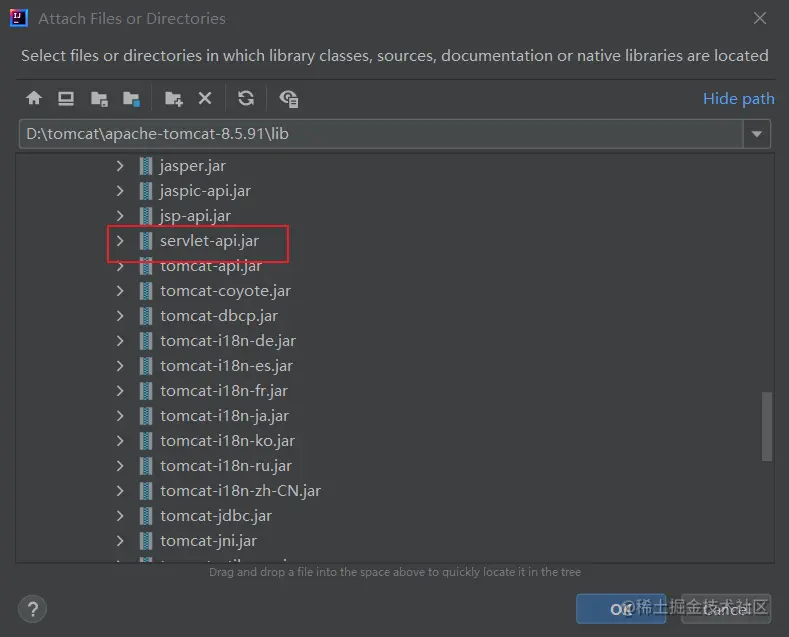Select tomcat-dbcp.jar file name

click(219, 316)
